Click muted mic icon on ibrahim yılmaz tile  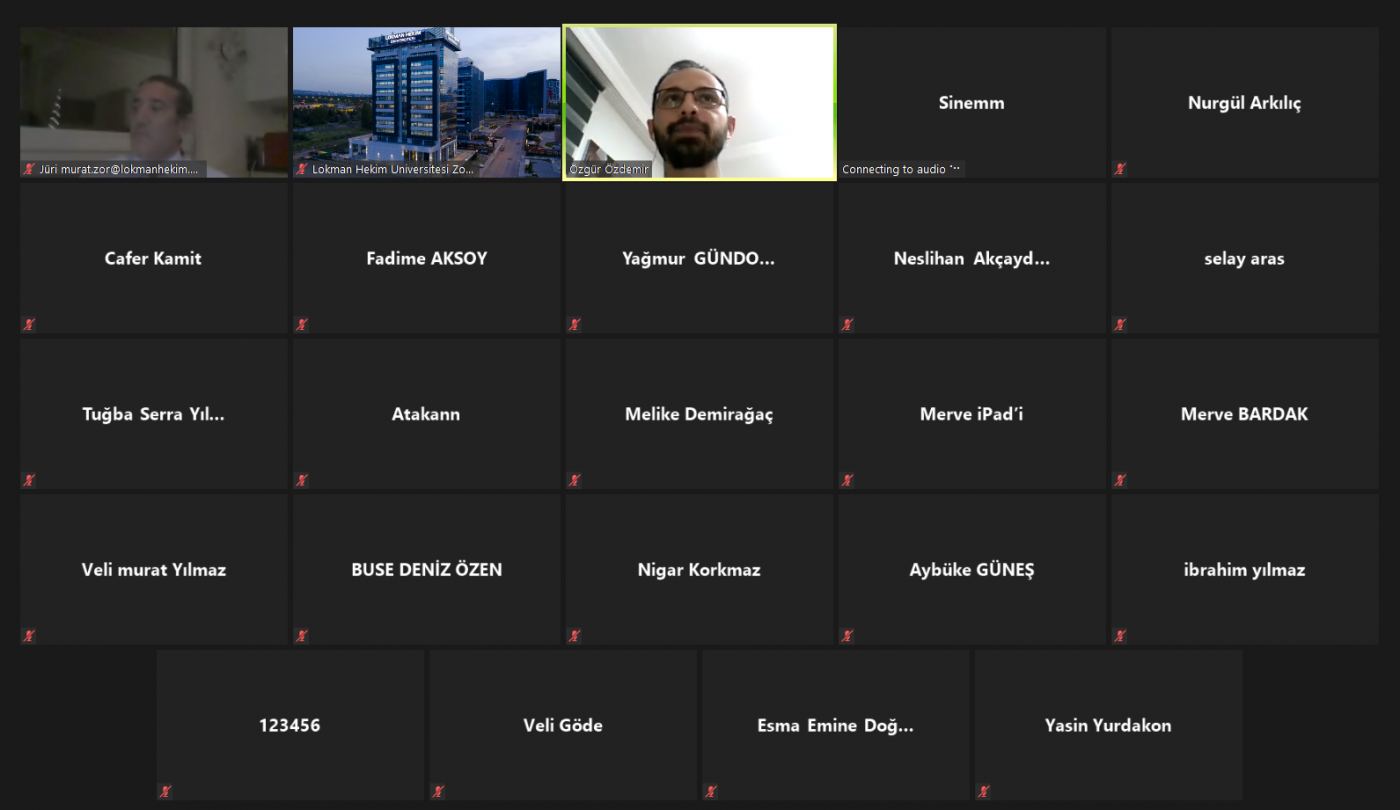pyautogui.click(x=1120, y=636)
